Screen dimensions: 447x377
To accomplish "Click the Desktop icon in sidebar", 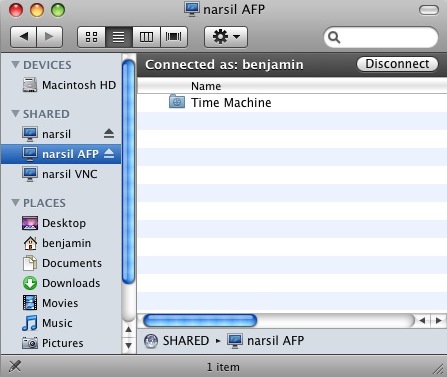I will (30, 223).
